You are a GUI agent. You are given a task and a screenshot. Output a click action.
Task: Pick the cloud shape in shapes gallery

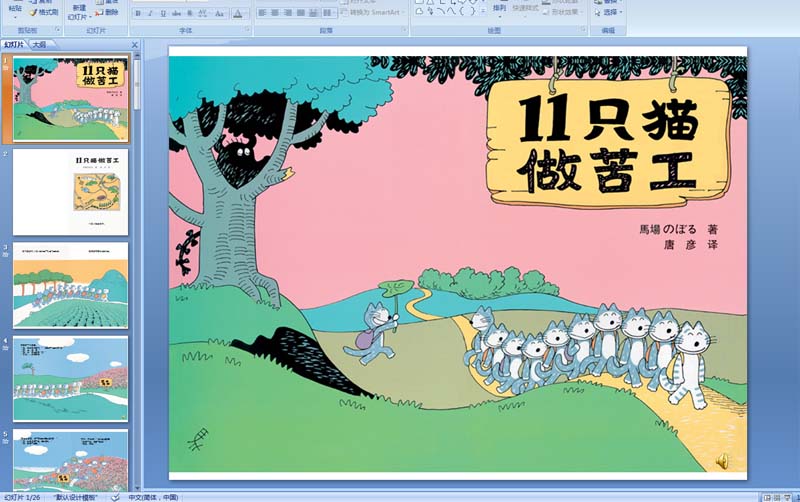419,11
